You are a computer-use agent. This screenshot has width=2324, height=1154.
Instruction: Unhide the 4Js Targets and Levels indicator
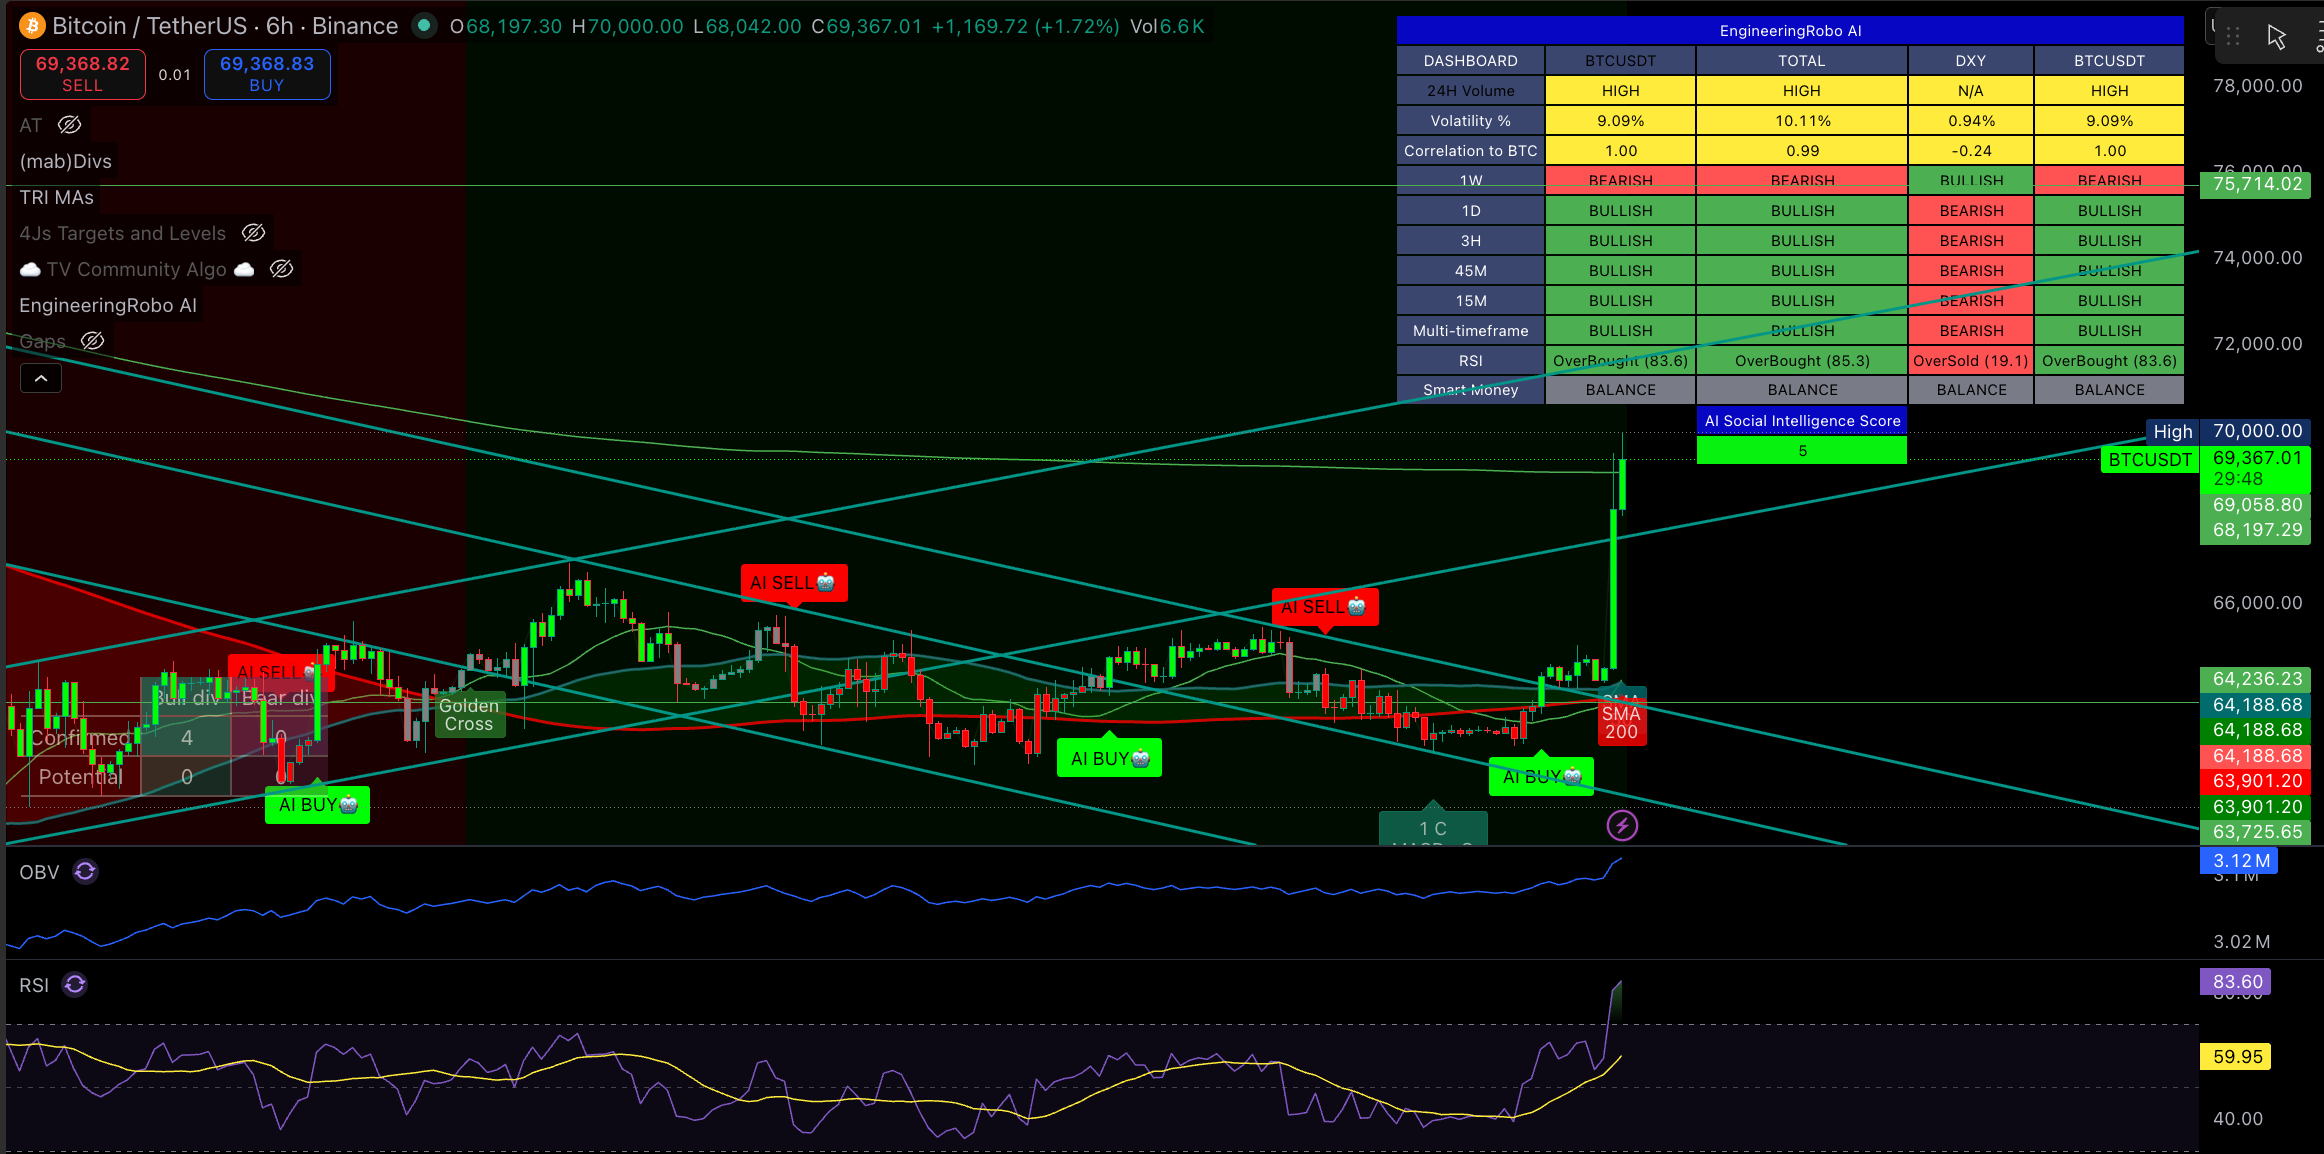point(254,233)
